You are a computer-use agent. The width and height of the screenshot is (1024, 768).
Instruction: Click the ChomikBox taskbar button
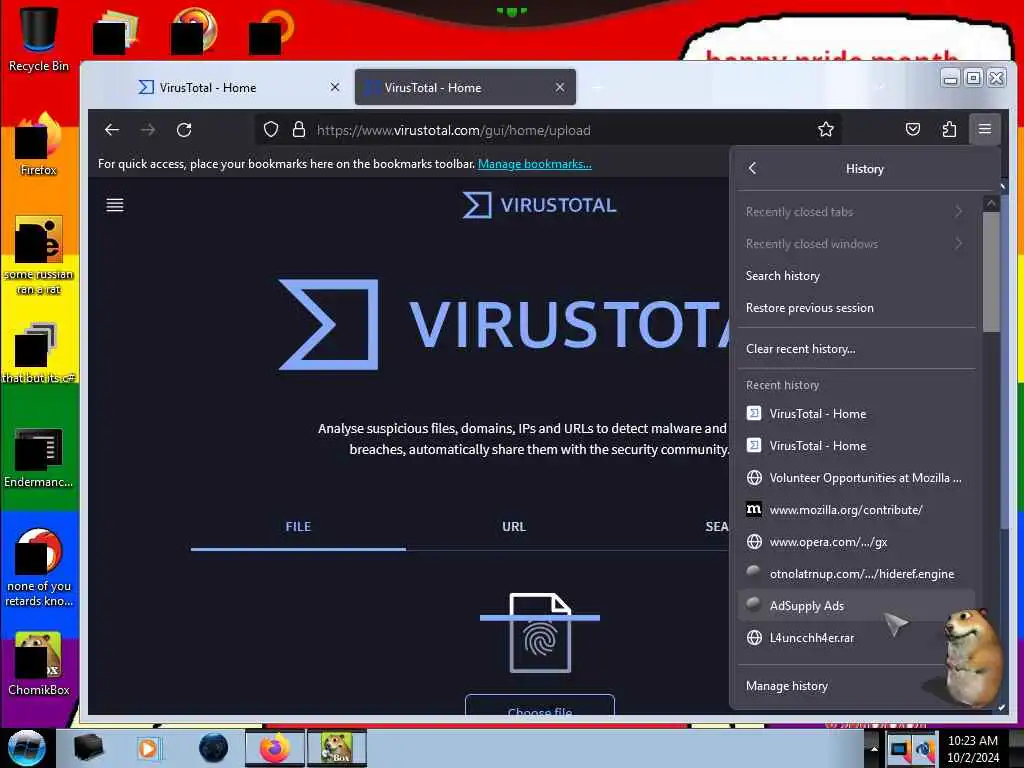[x=337, y=748]
